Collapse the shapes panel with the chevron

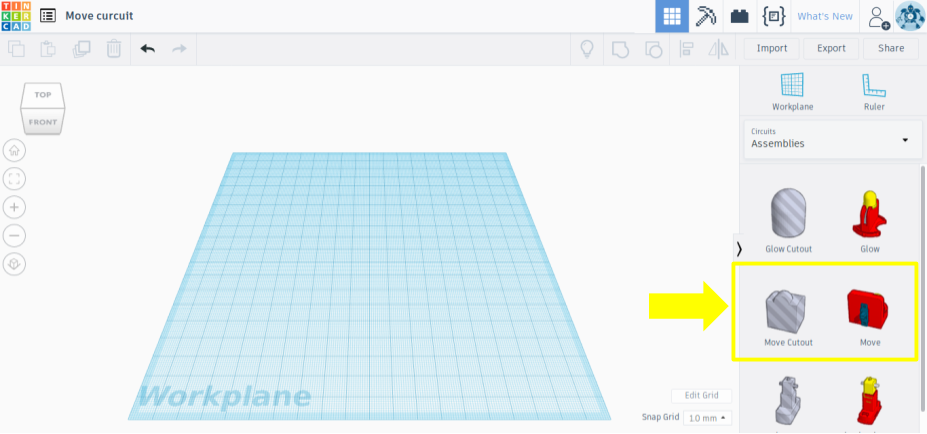coord(738,248)
